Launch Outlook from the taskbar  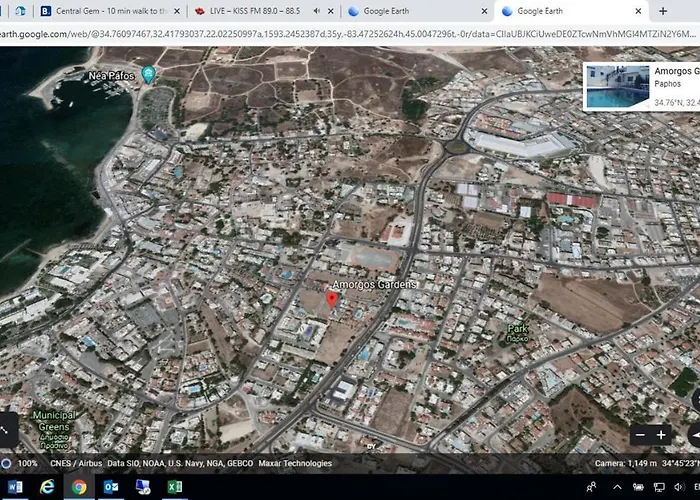111,487
